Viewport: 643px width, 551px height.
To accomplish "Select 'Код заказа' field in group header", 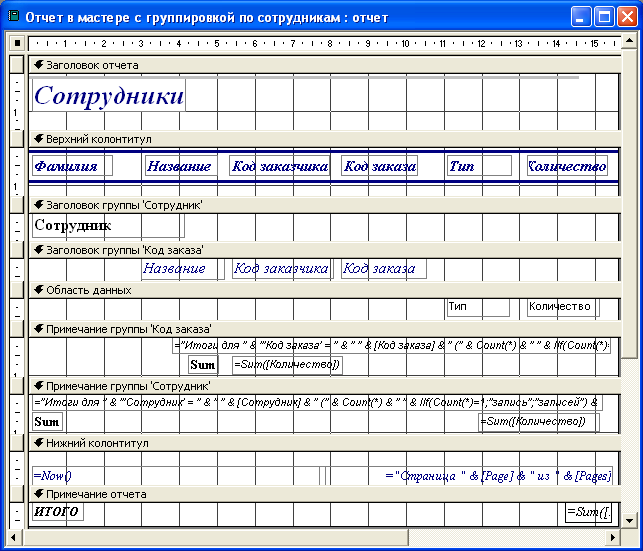I will pos(384,269).
